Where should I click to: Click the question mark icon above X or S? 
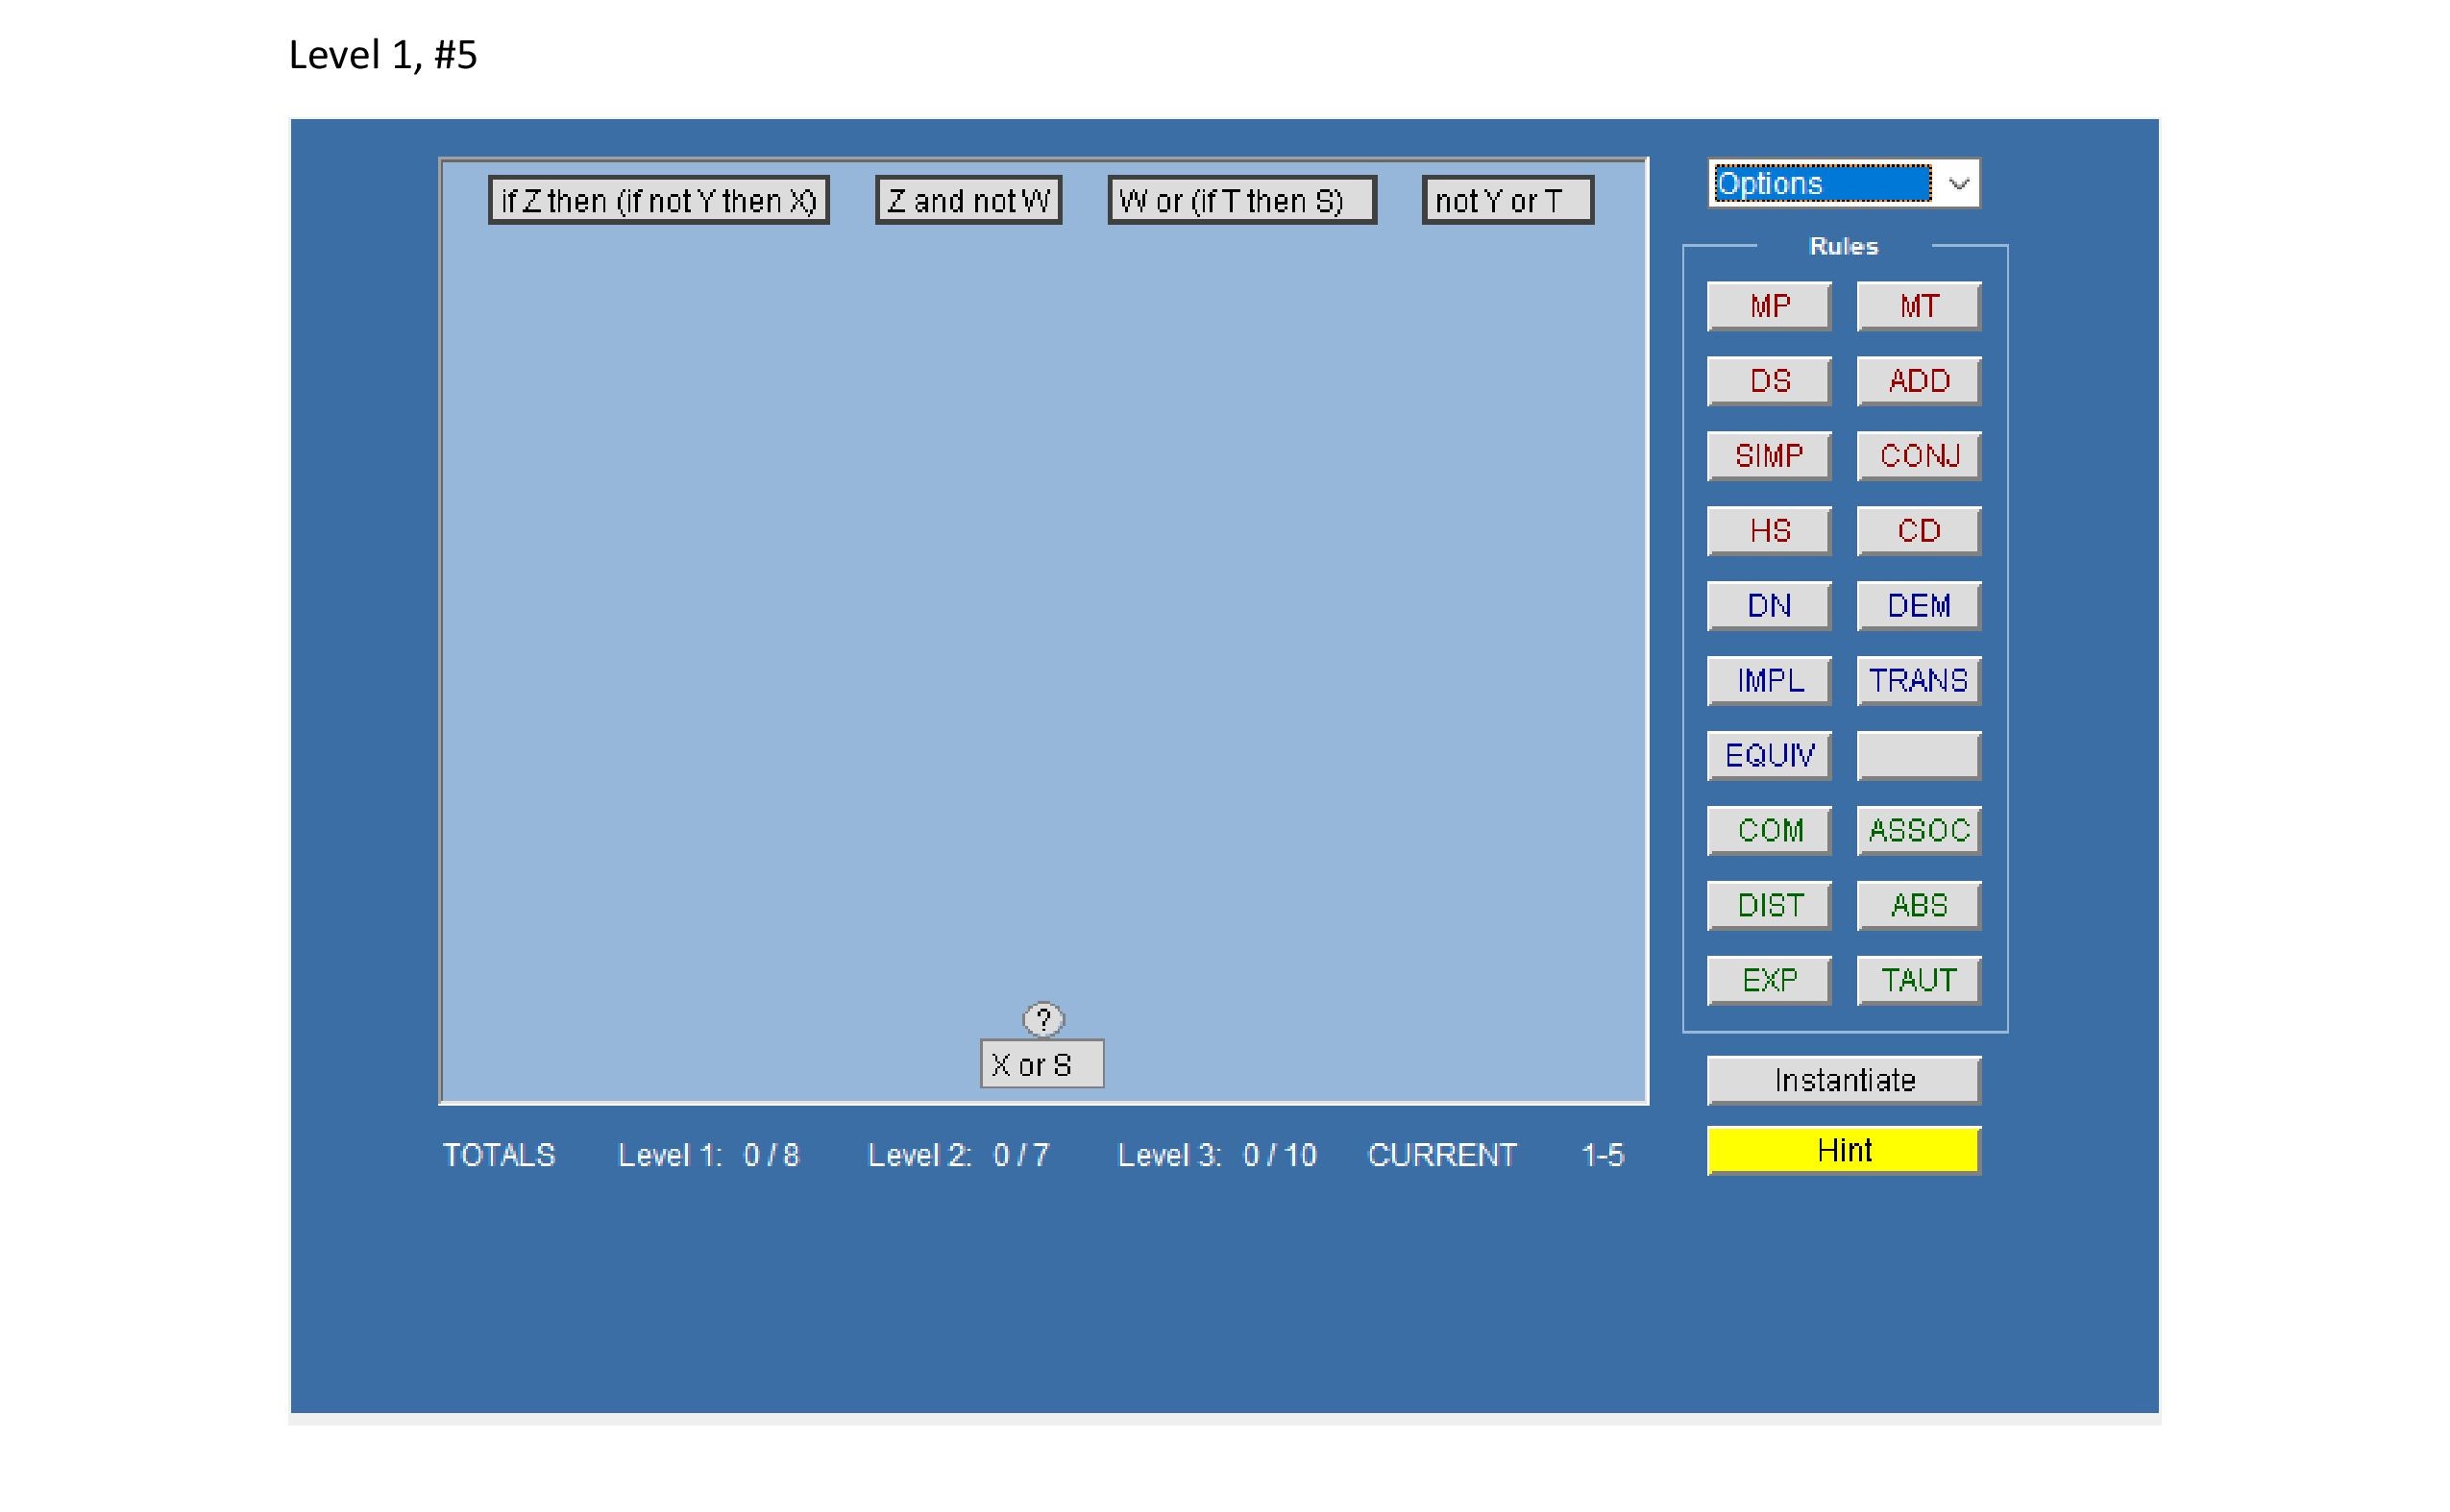[x=1042, y=1019]
